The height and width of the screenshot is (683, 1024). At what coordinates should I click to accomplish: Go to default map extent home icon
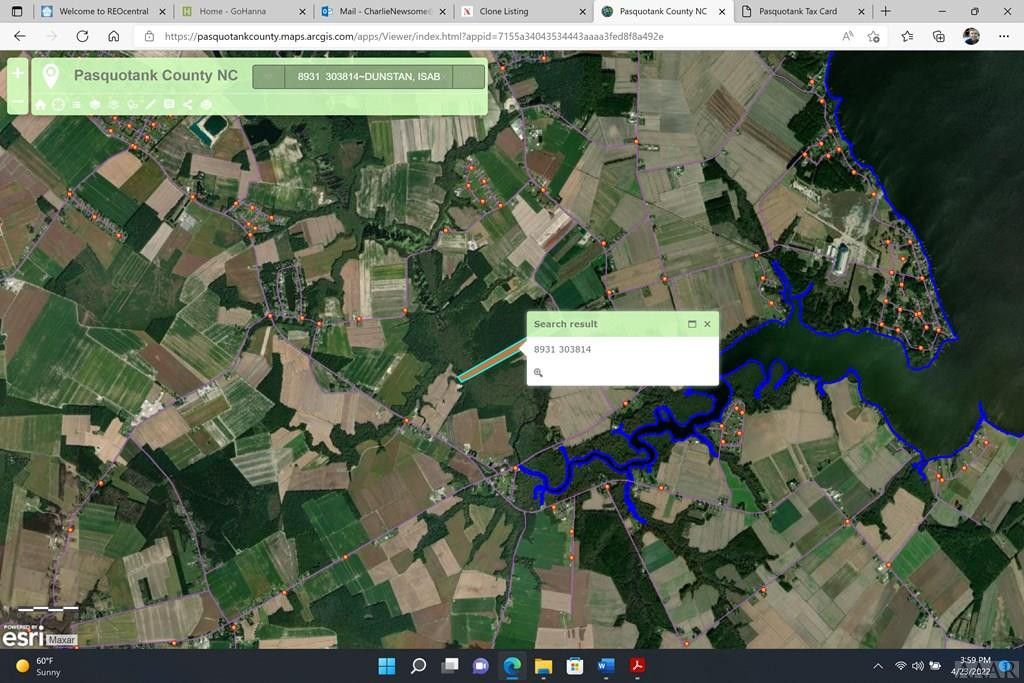pos(40,105)
